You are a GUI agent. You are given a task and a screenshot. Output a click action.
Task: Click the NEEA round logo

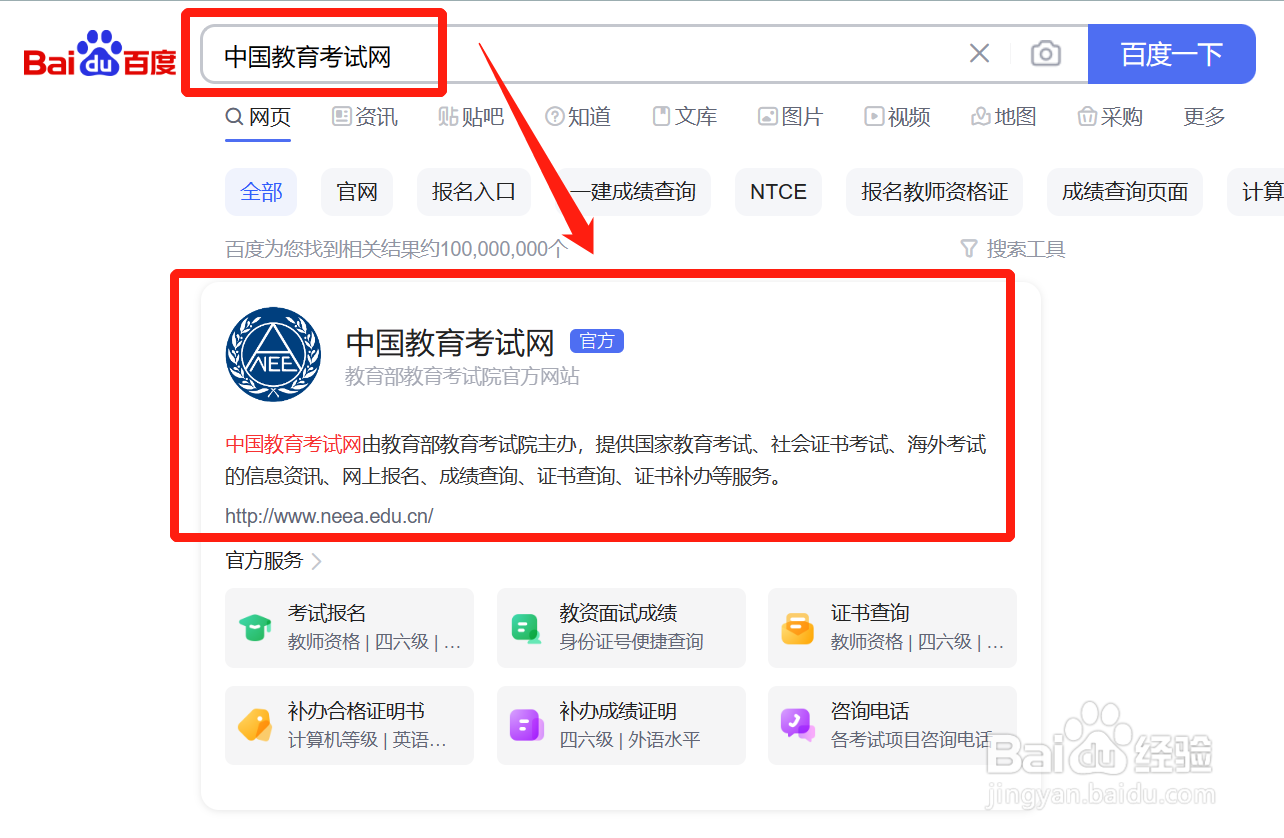[274, 355]
